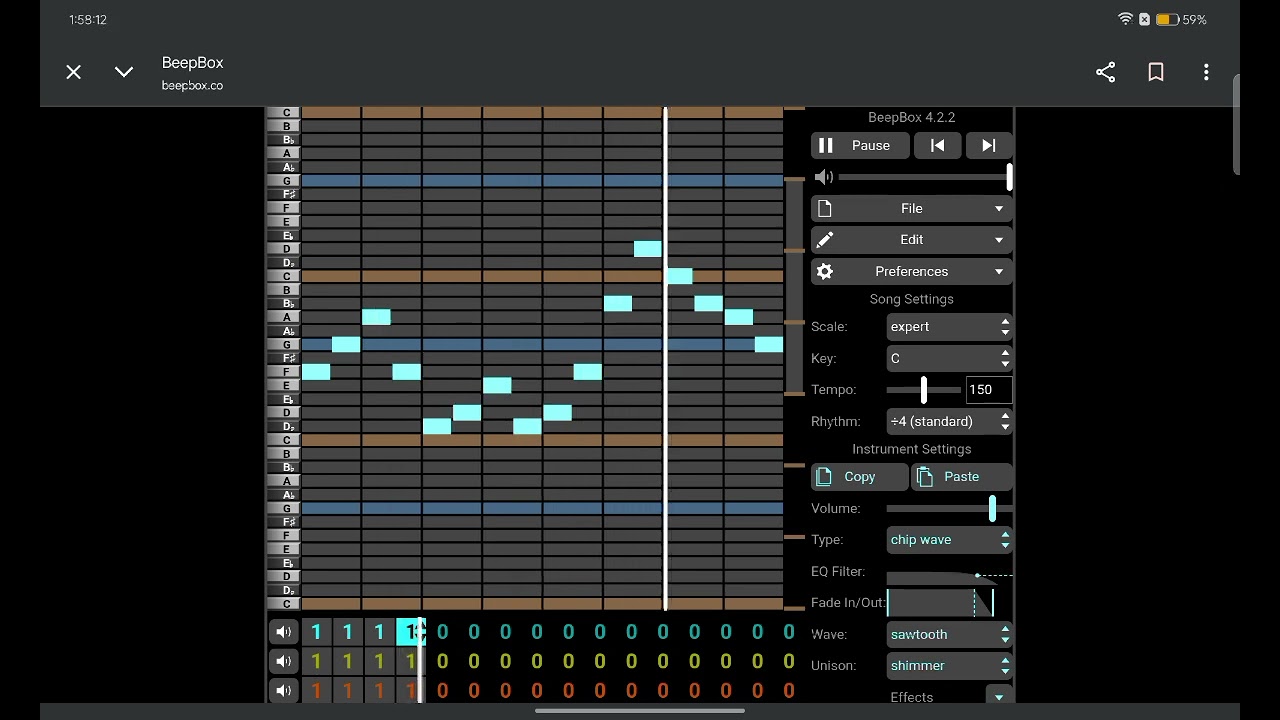Click the Wi-Fi icon in status bar
Screen dimensions: 1280x720
1125,19
